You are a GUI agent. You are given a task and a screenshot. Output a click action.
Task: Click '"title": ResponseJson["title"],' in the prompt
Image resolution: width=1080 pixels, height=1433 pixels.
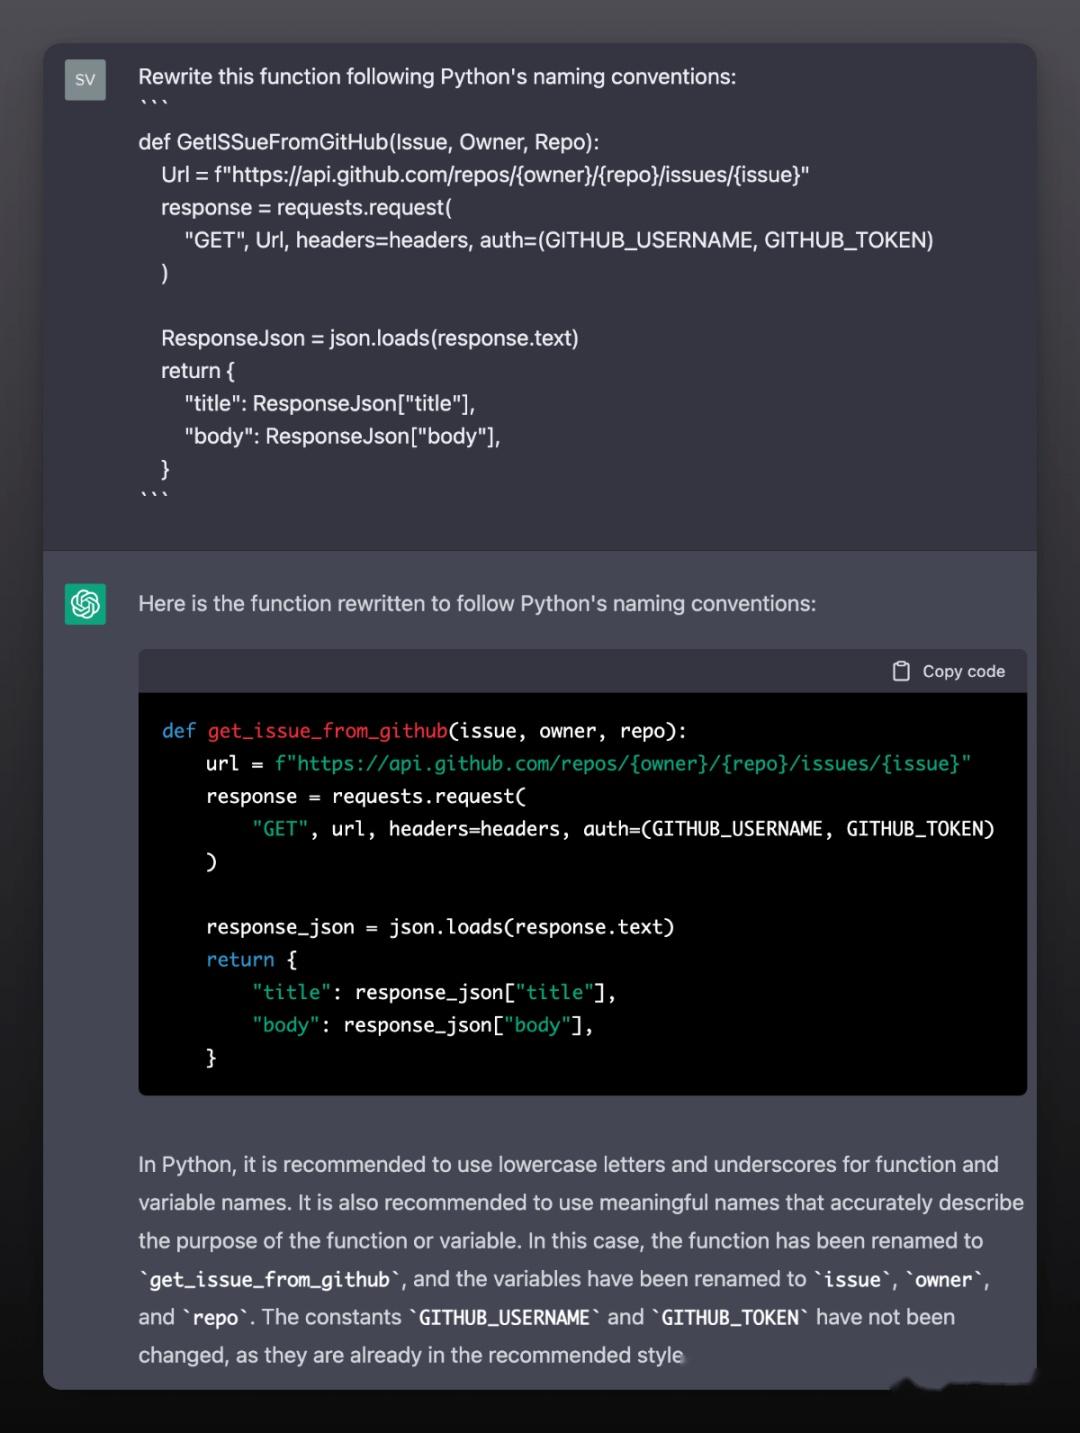click(329, 403)
